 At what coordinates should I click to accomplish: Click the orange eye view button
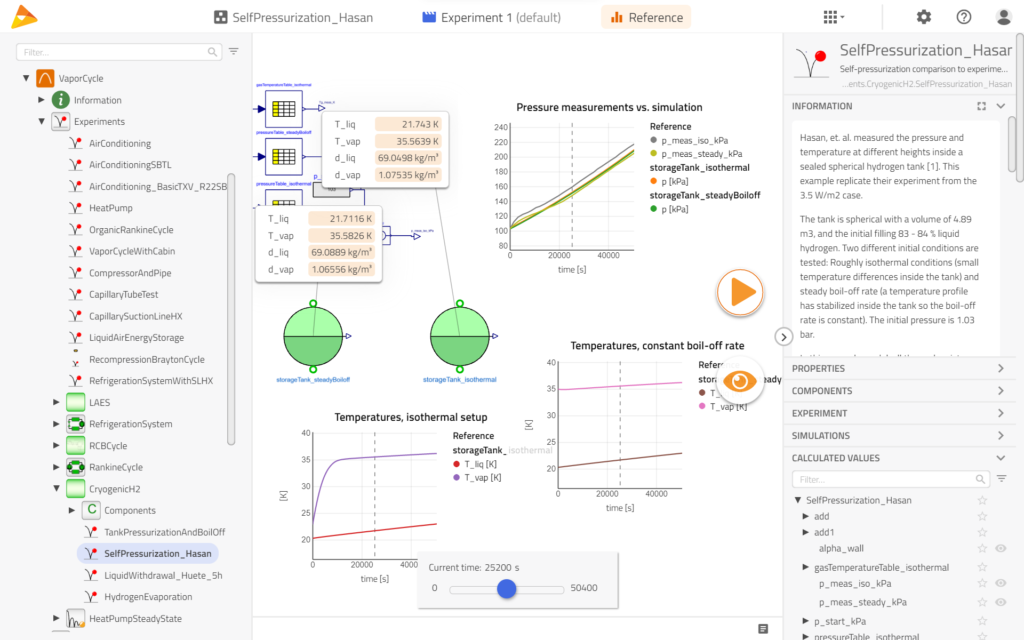point(740,381)
